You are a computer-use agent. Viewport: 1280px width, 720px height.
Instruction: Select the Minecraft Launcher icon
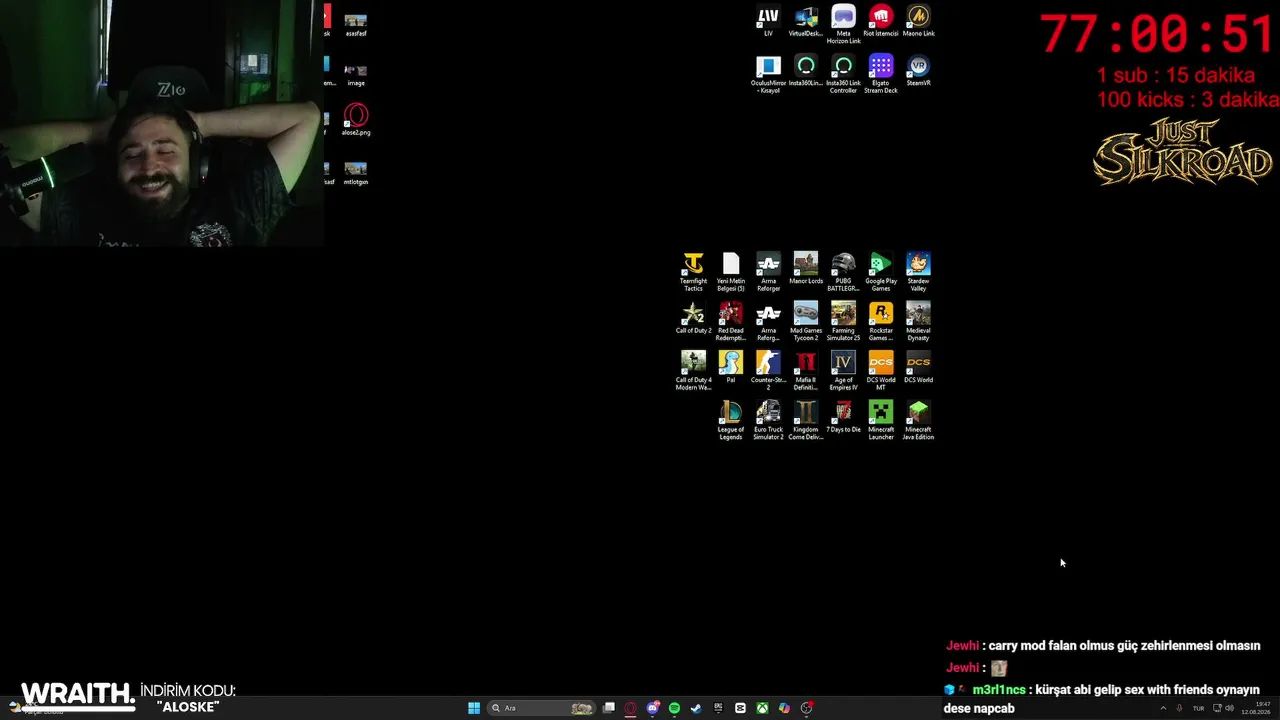click(881, 421)
